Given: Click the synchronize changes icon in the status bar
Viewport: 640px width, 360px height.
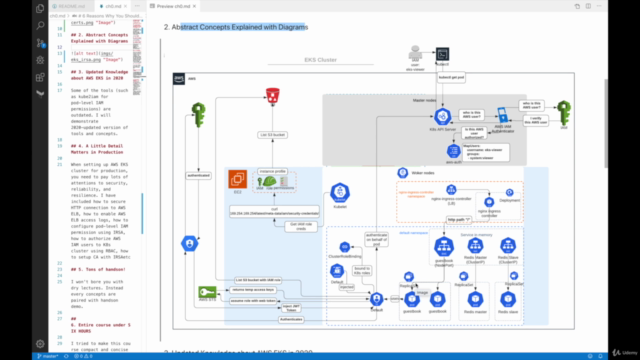Looking at the screenshot, I should tap(66, 356).
